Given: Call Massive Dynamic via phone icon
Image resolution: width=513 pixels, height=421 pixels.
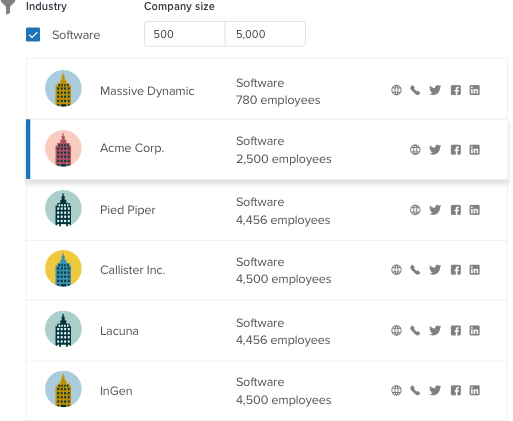Looking at the screenshot, I should point(415,90).
